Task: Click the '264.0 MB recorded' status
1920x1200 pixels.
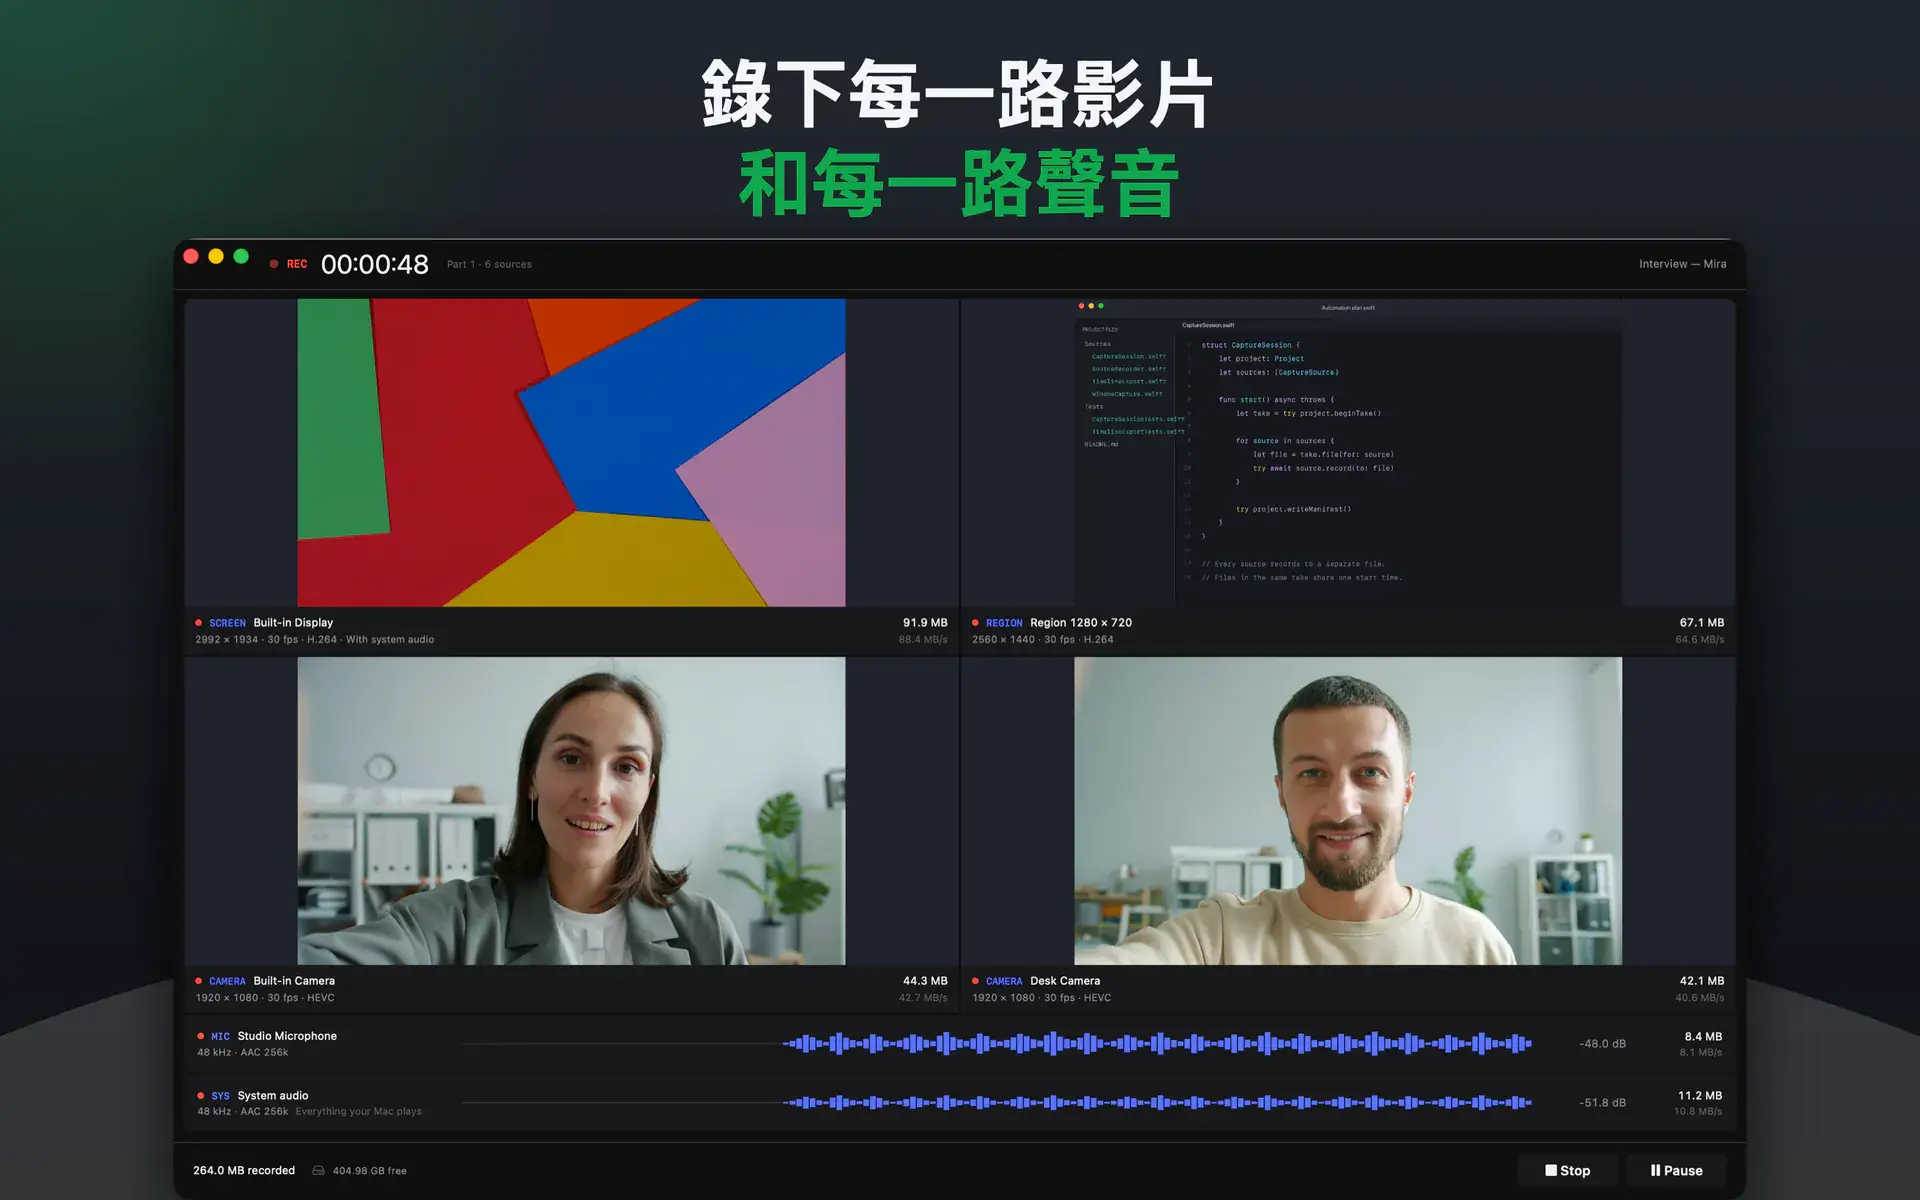Action: pyautogui.click(x=244, y=1170)
